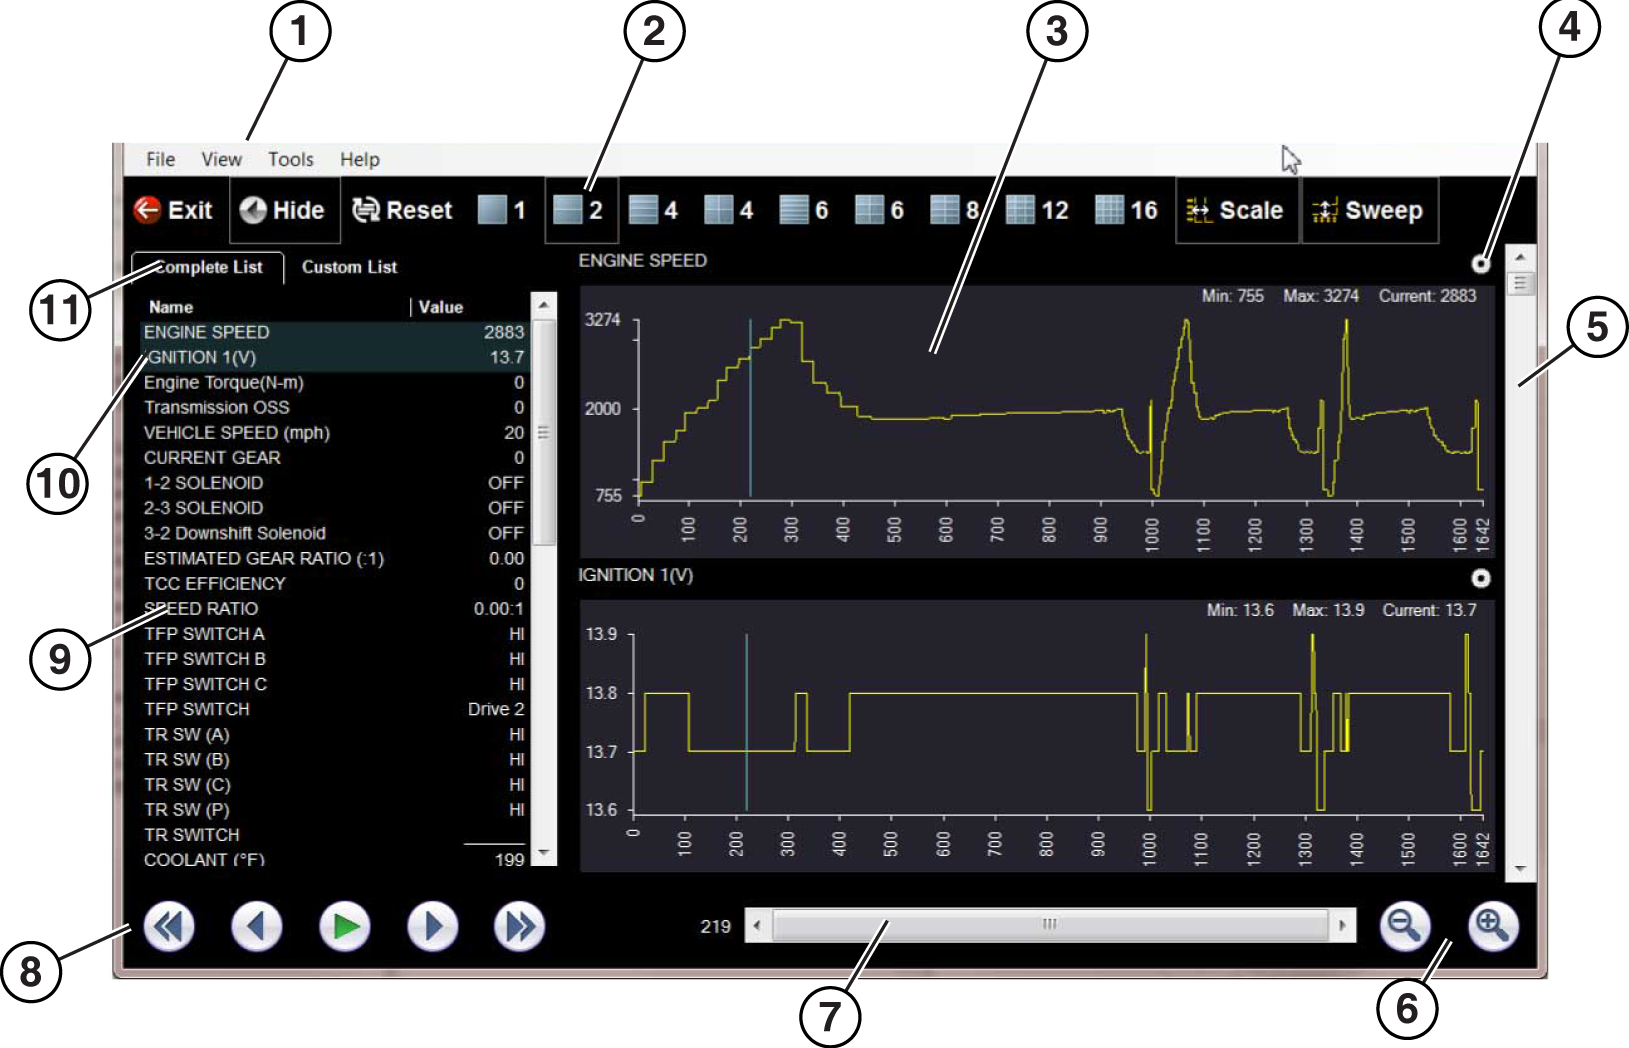The height and width of the screenshot is (1048, 1629).
Task: Skip forward with the double-right arrow button
Action: 519,926
